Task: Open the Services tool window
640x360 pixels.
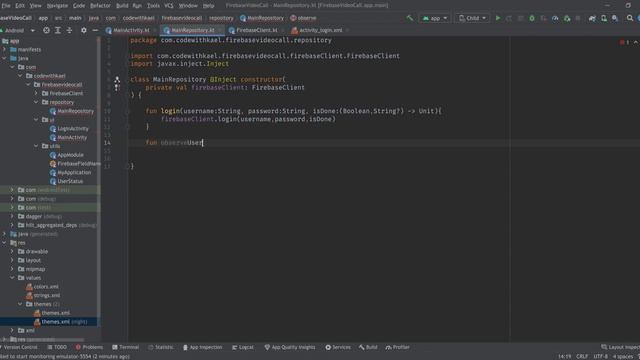Action: [338, 347]
